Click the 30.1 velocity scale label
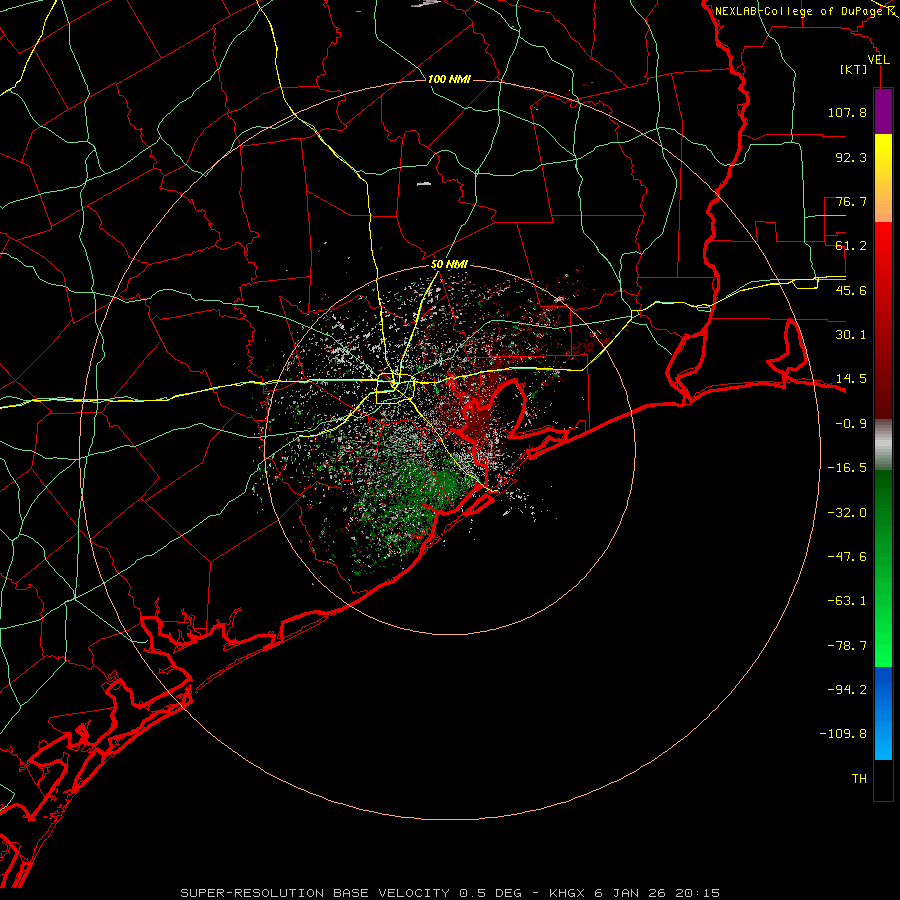Screen dimensions: 900x900 pyautogui.click(x=851, y=335)
